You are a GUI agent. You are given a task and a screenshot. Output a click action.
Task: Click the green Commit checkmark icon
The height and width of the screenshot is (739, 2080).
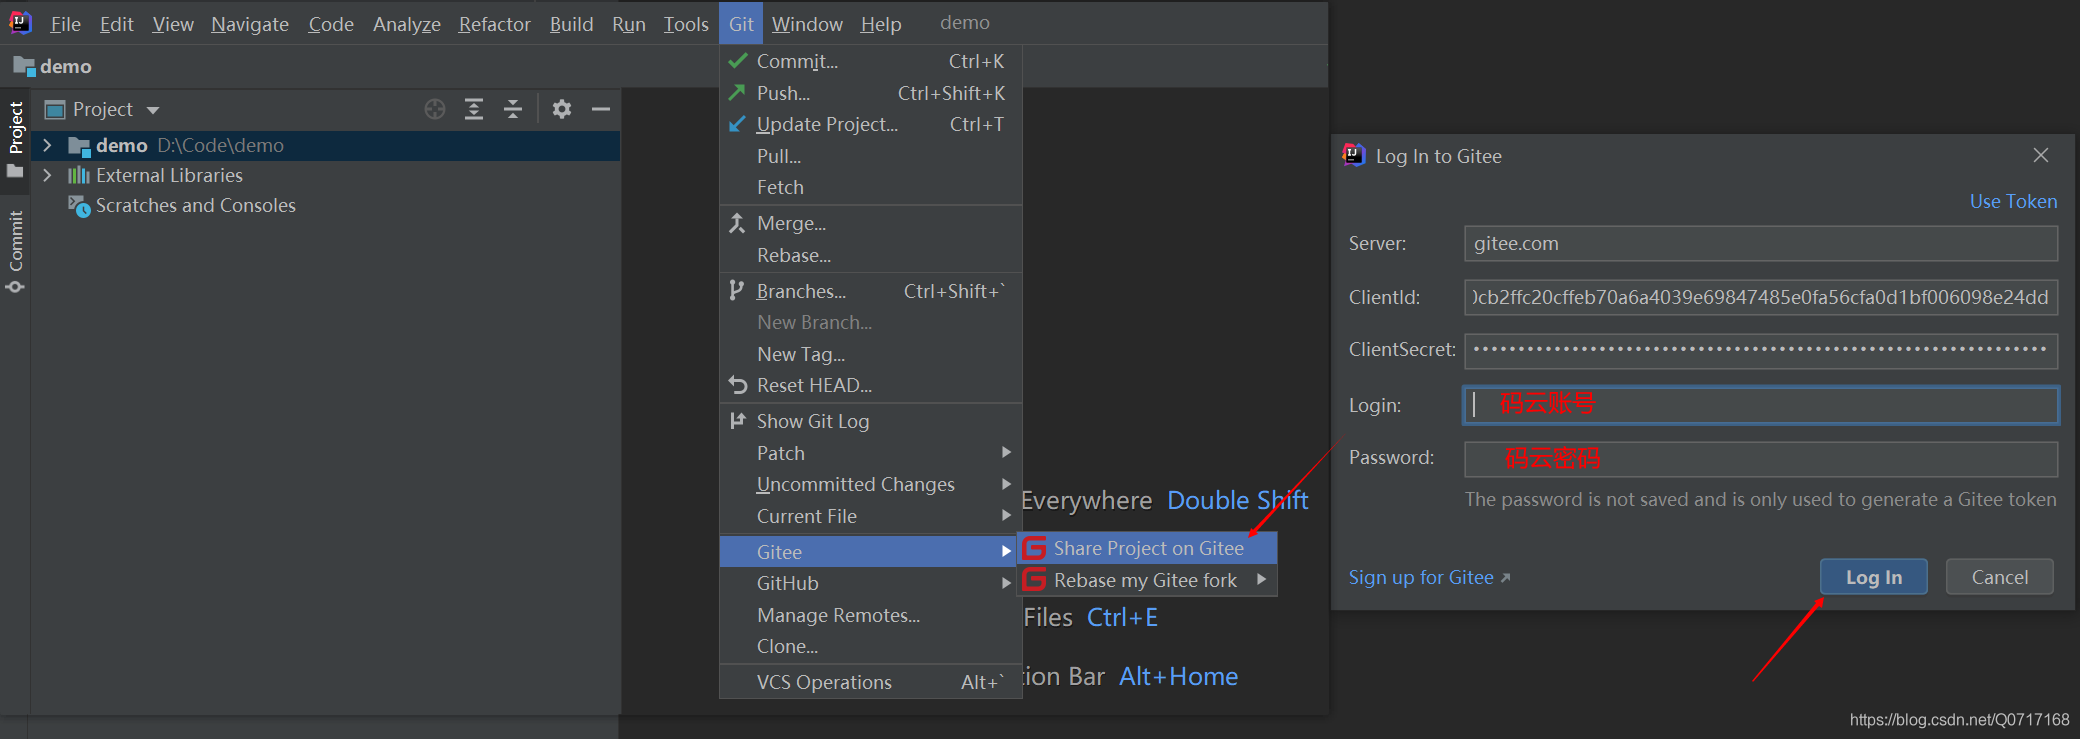pos(738,61)
